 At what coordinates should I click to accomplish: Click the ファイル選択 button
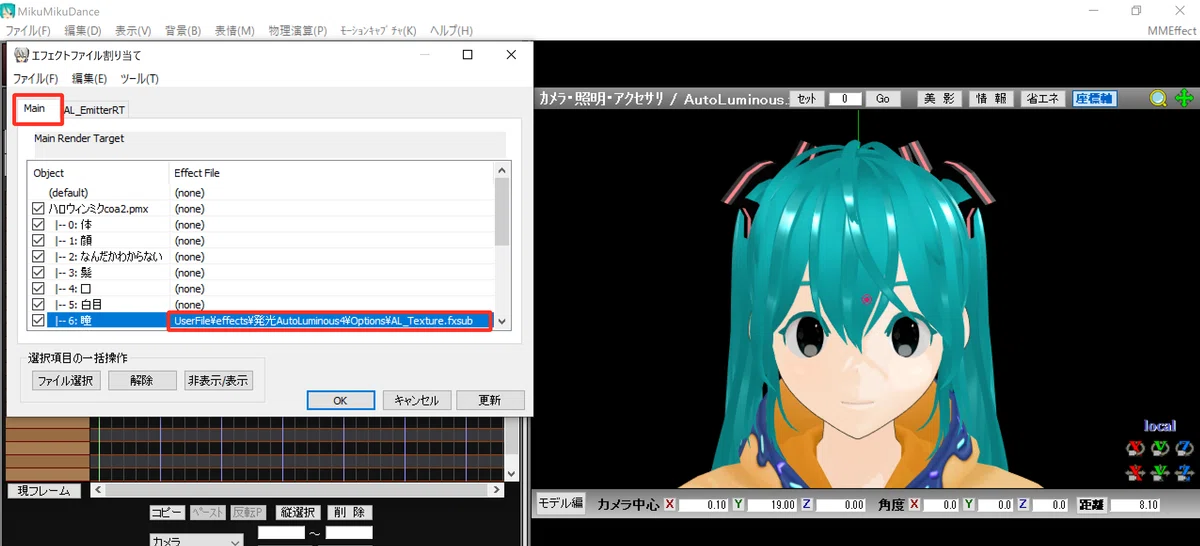click(64, 380)
